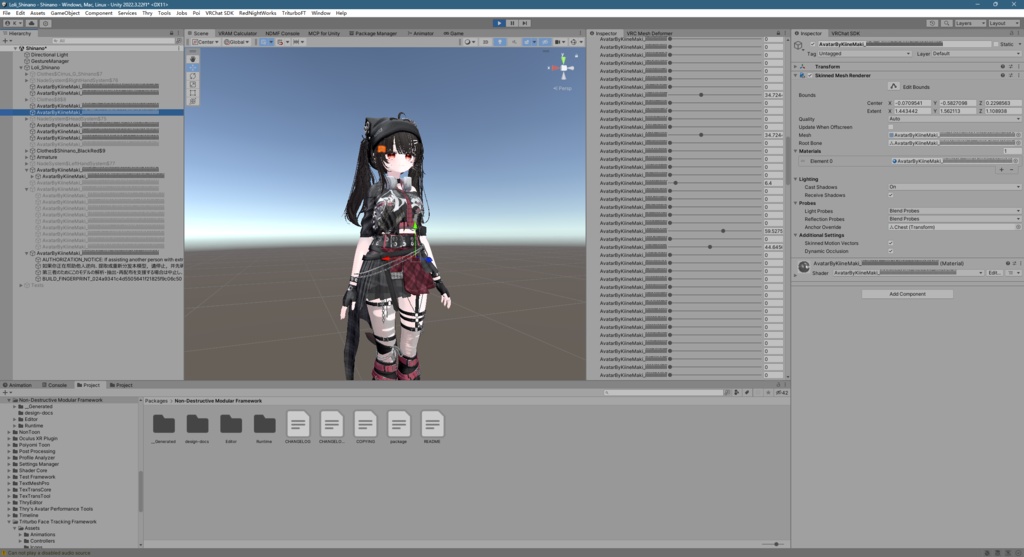The image size is (1024, 557).
Task: Open the VRChat SDK menu
Action: 219,13
